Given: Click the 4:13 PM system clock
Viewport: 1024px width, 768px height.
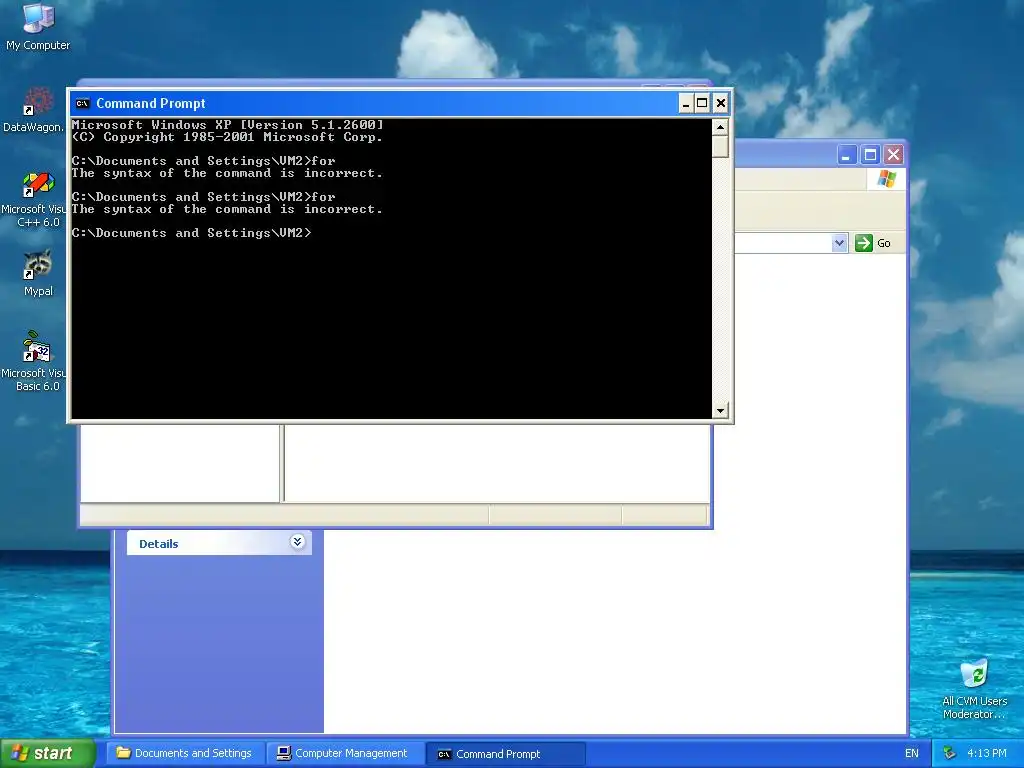Looking at the screenshot, I should (986, 753).
